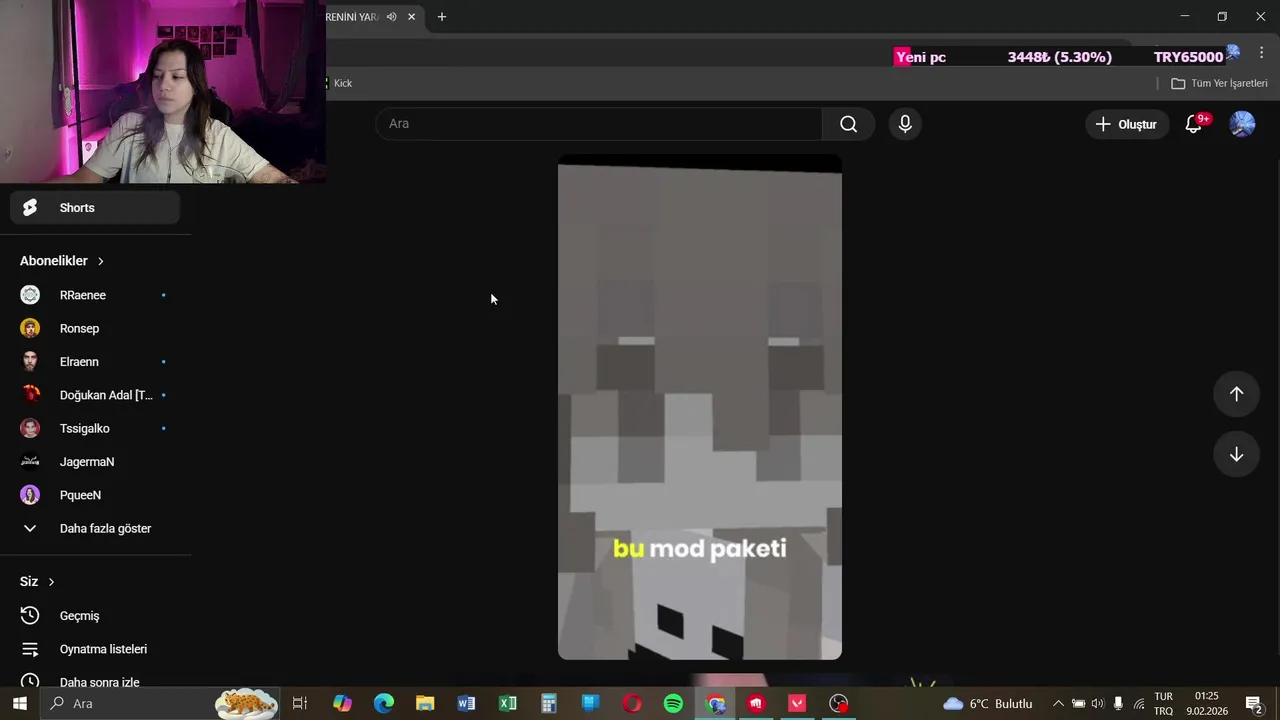Open Task View on taskbar
Image resolution: width=1280 pixels, height=720 pixels.
click(x=299, y=704)
